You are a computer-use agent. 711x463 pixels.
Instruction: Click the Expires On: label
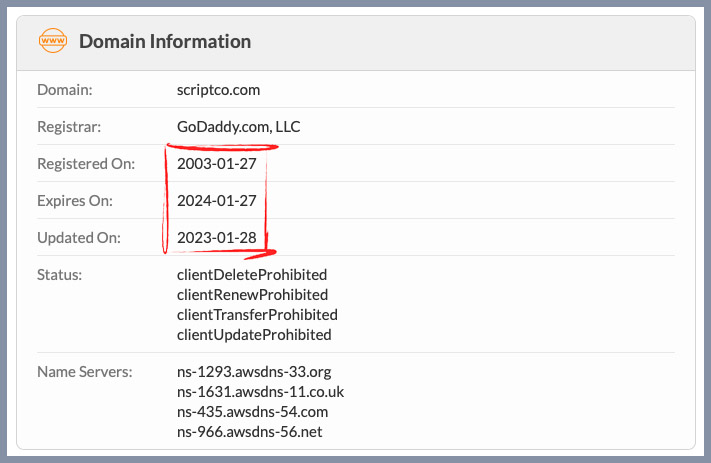(75, 200)
